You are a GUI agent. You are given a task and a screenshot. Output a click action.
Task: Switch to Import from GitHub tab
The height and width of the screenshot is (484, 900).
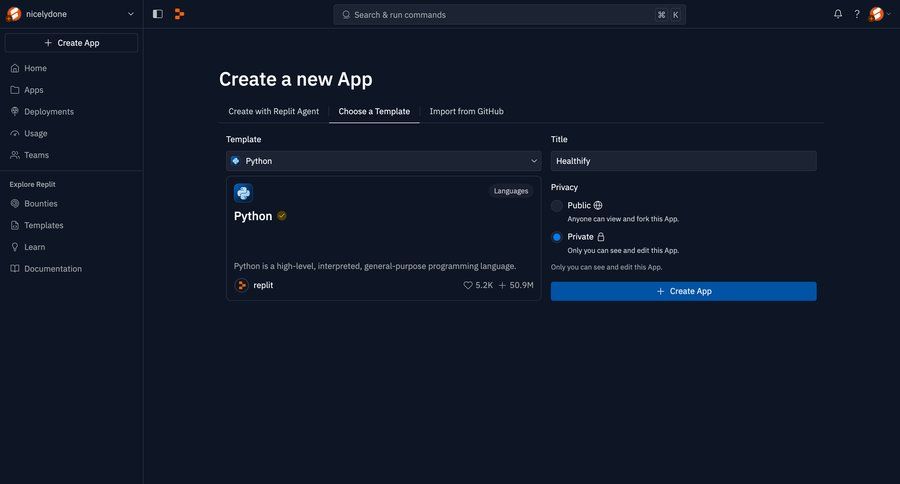467,111
